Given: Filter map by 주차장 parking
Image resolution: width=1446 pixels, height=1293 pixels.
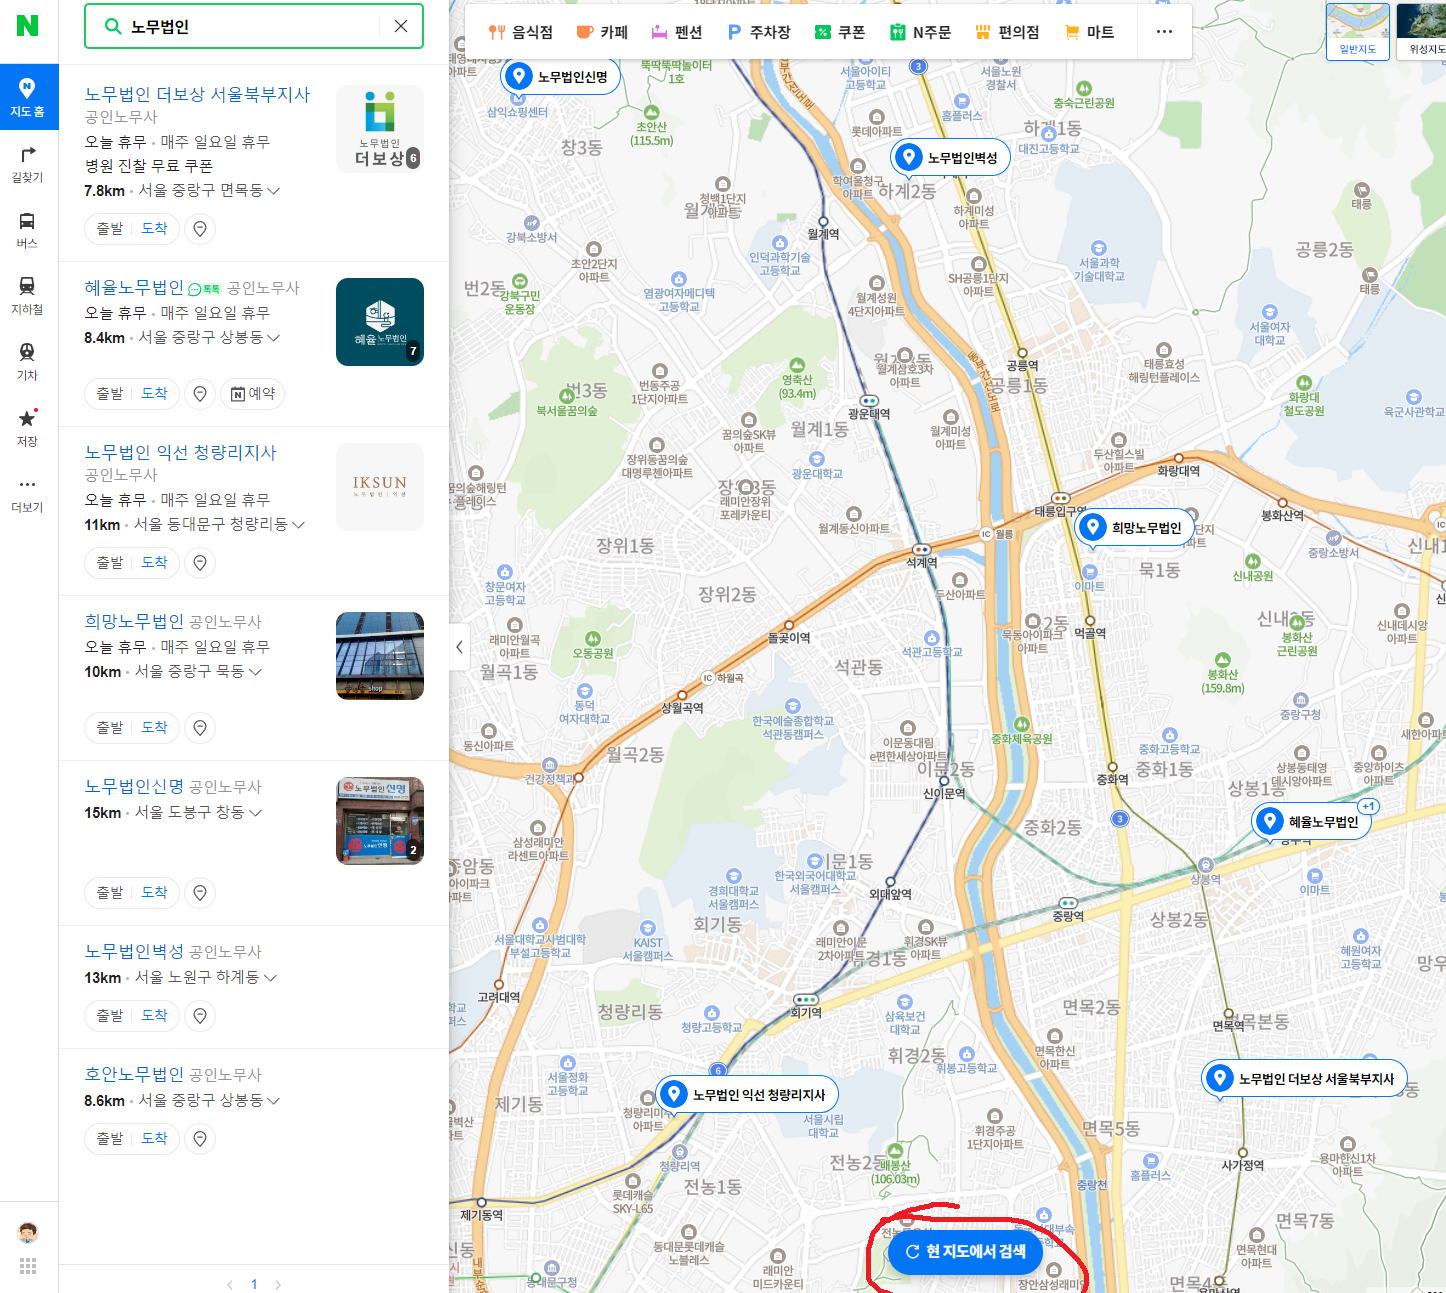Looking at the screenshot, I should (759, 32).
